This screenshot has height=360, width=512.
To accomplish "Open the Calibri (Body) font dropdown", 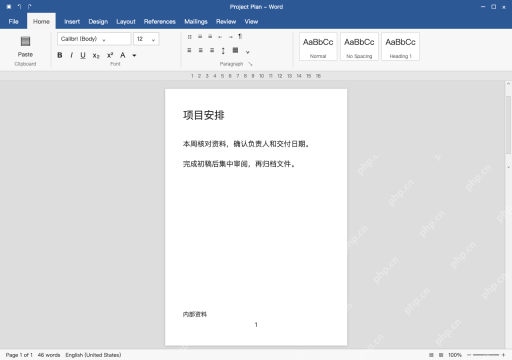I will point(94,39).
